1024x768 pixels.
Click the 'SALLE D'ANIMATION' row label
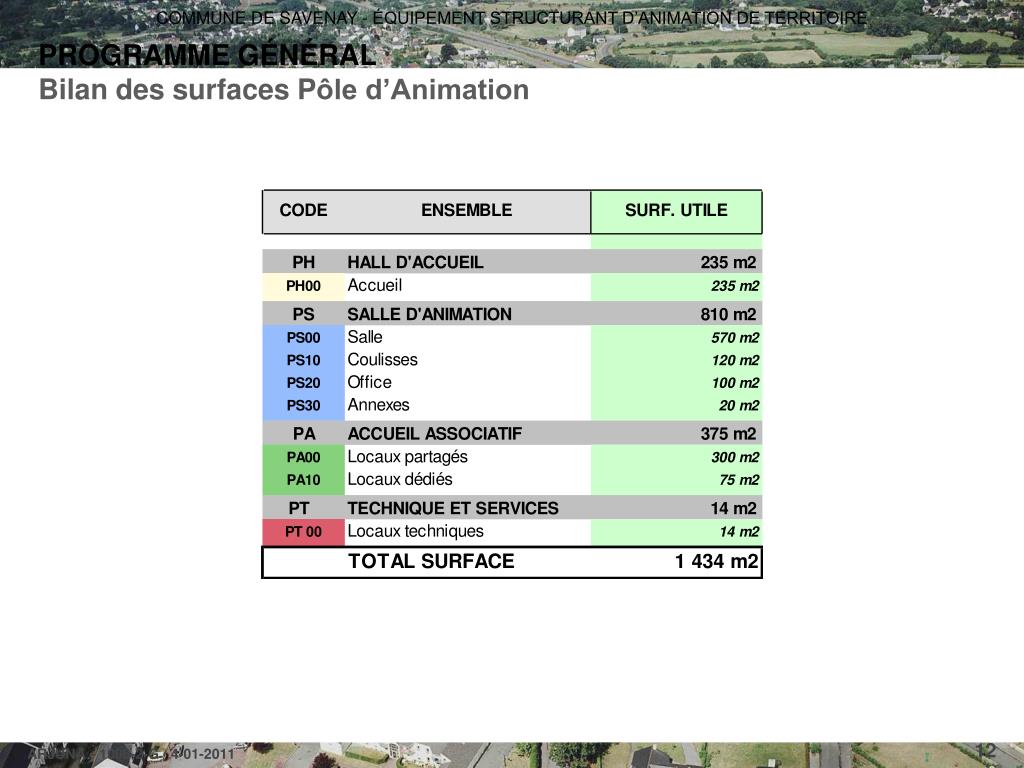pos(429,314)
